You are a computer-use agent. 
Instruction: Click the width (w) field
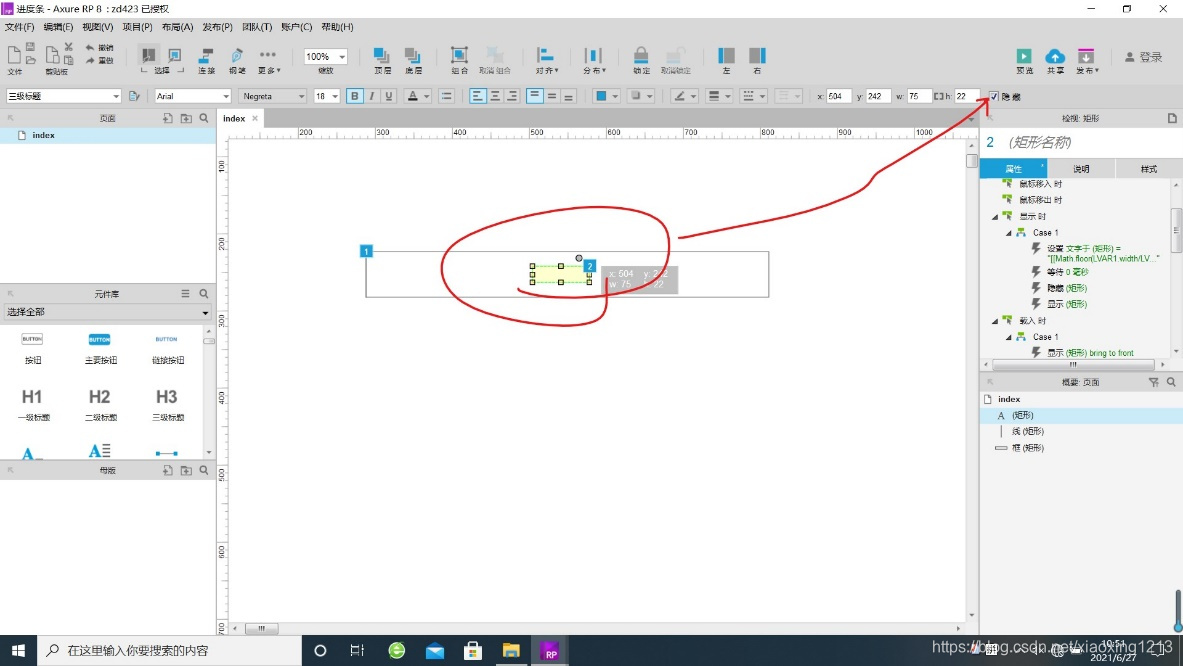click(x=919, y=96)
